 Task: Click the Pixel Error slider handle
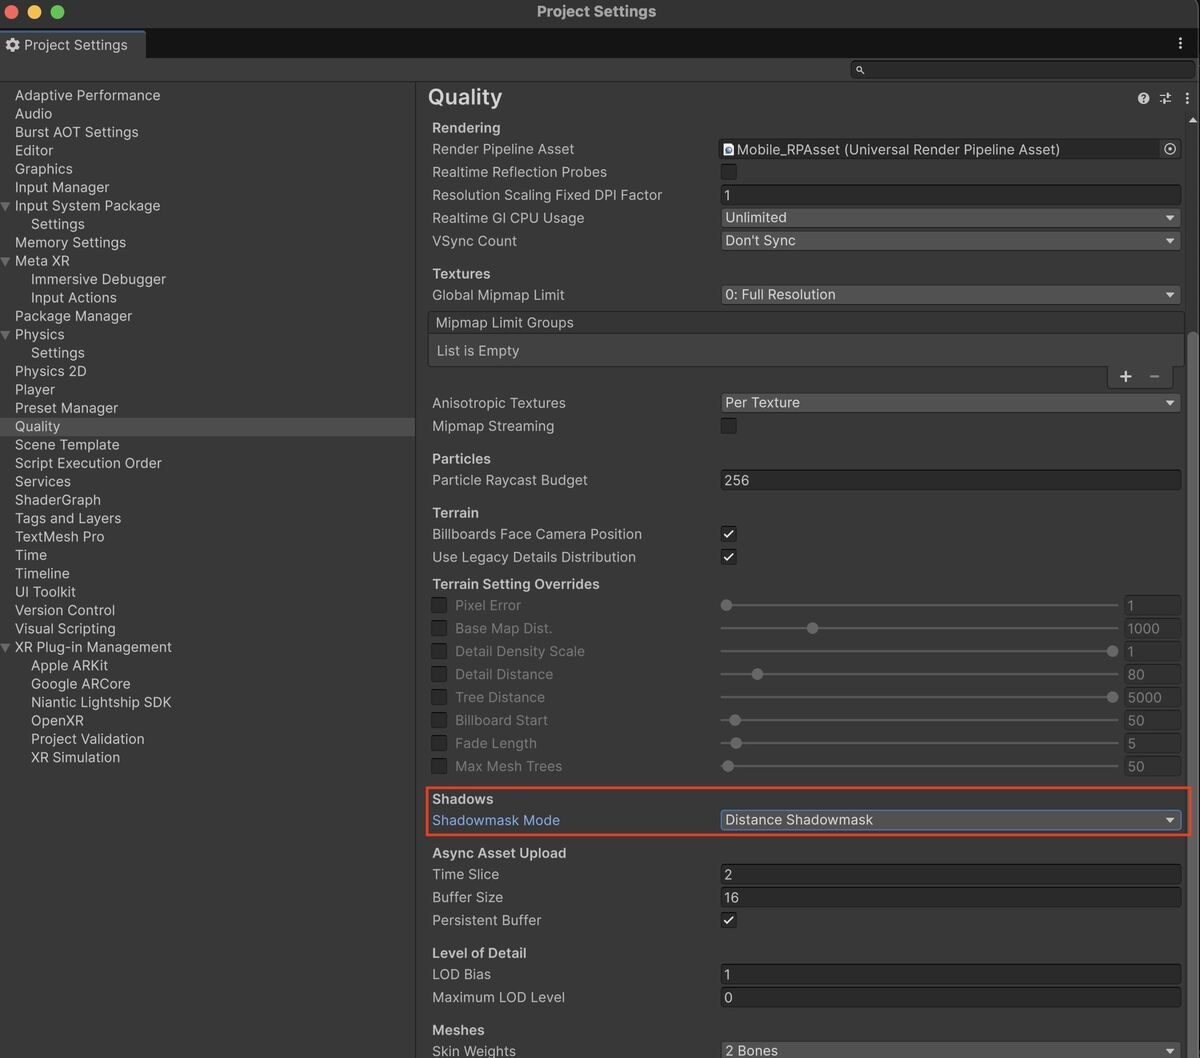[x=726, y=605]
